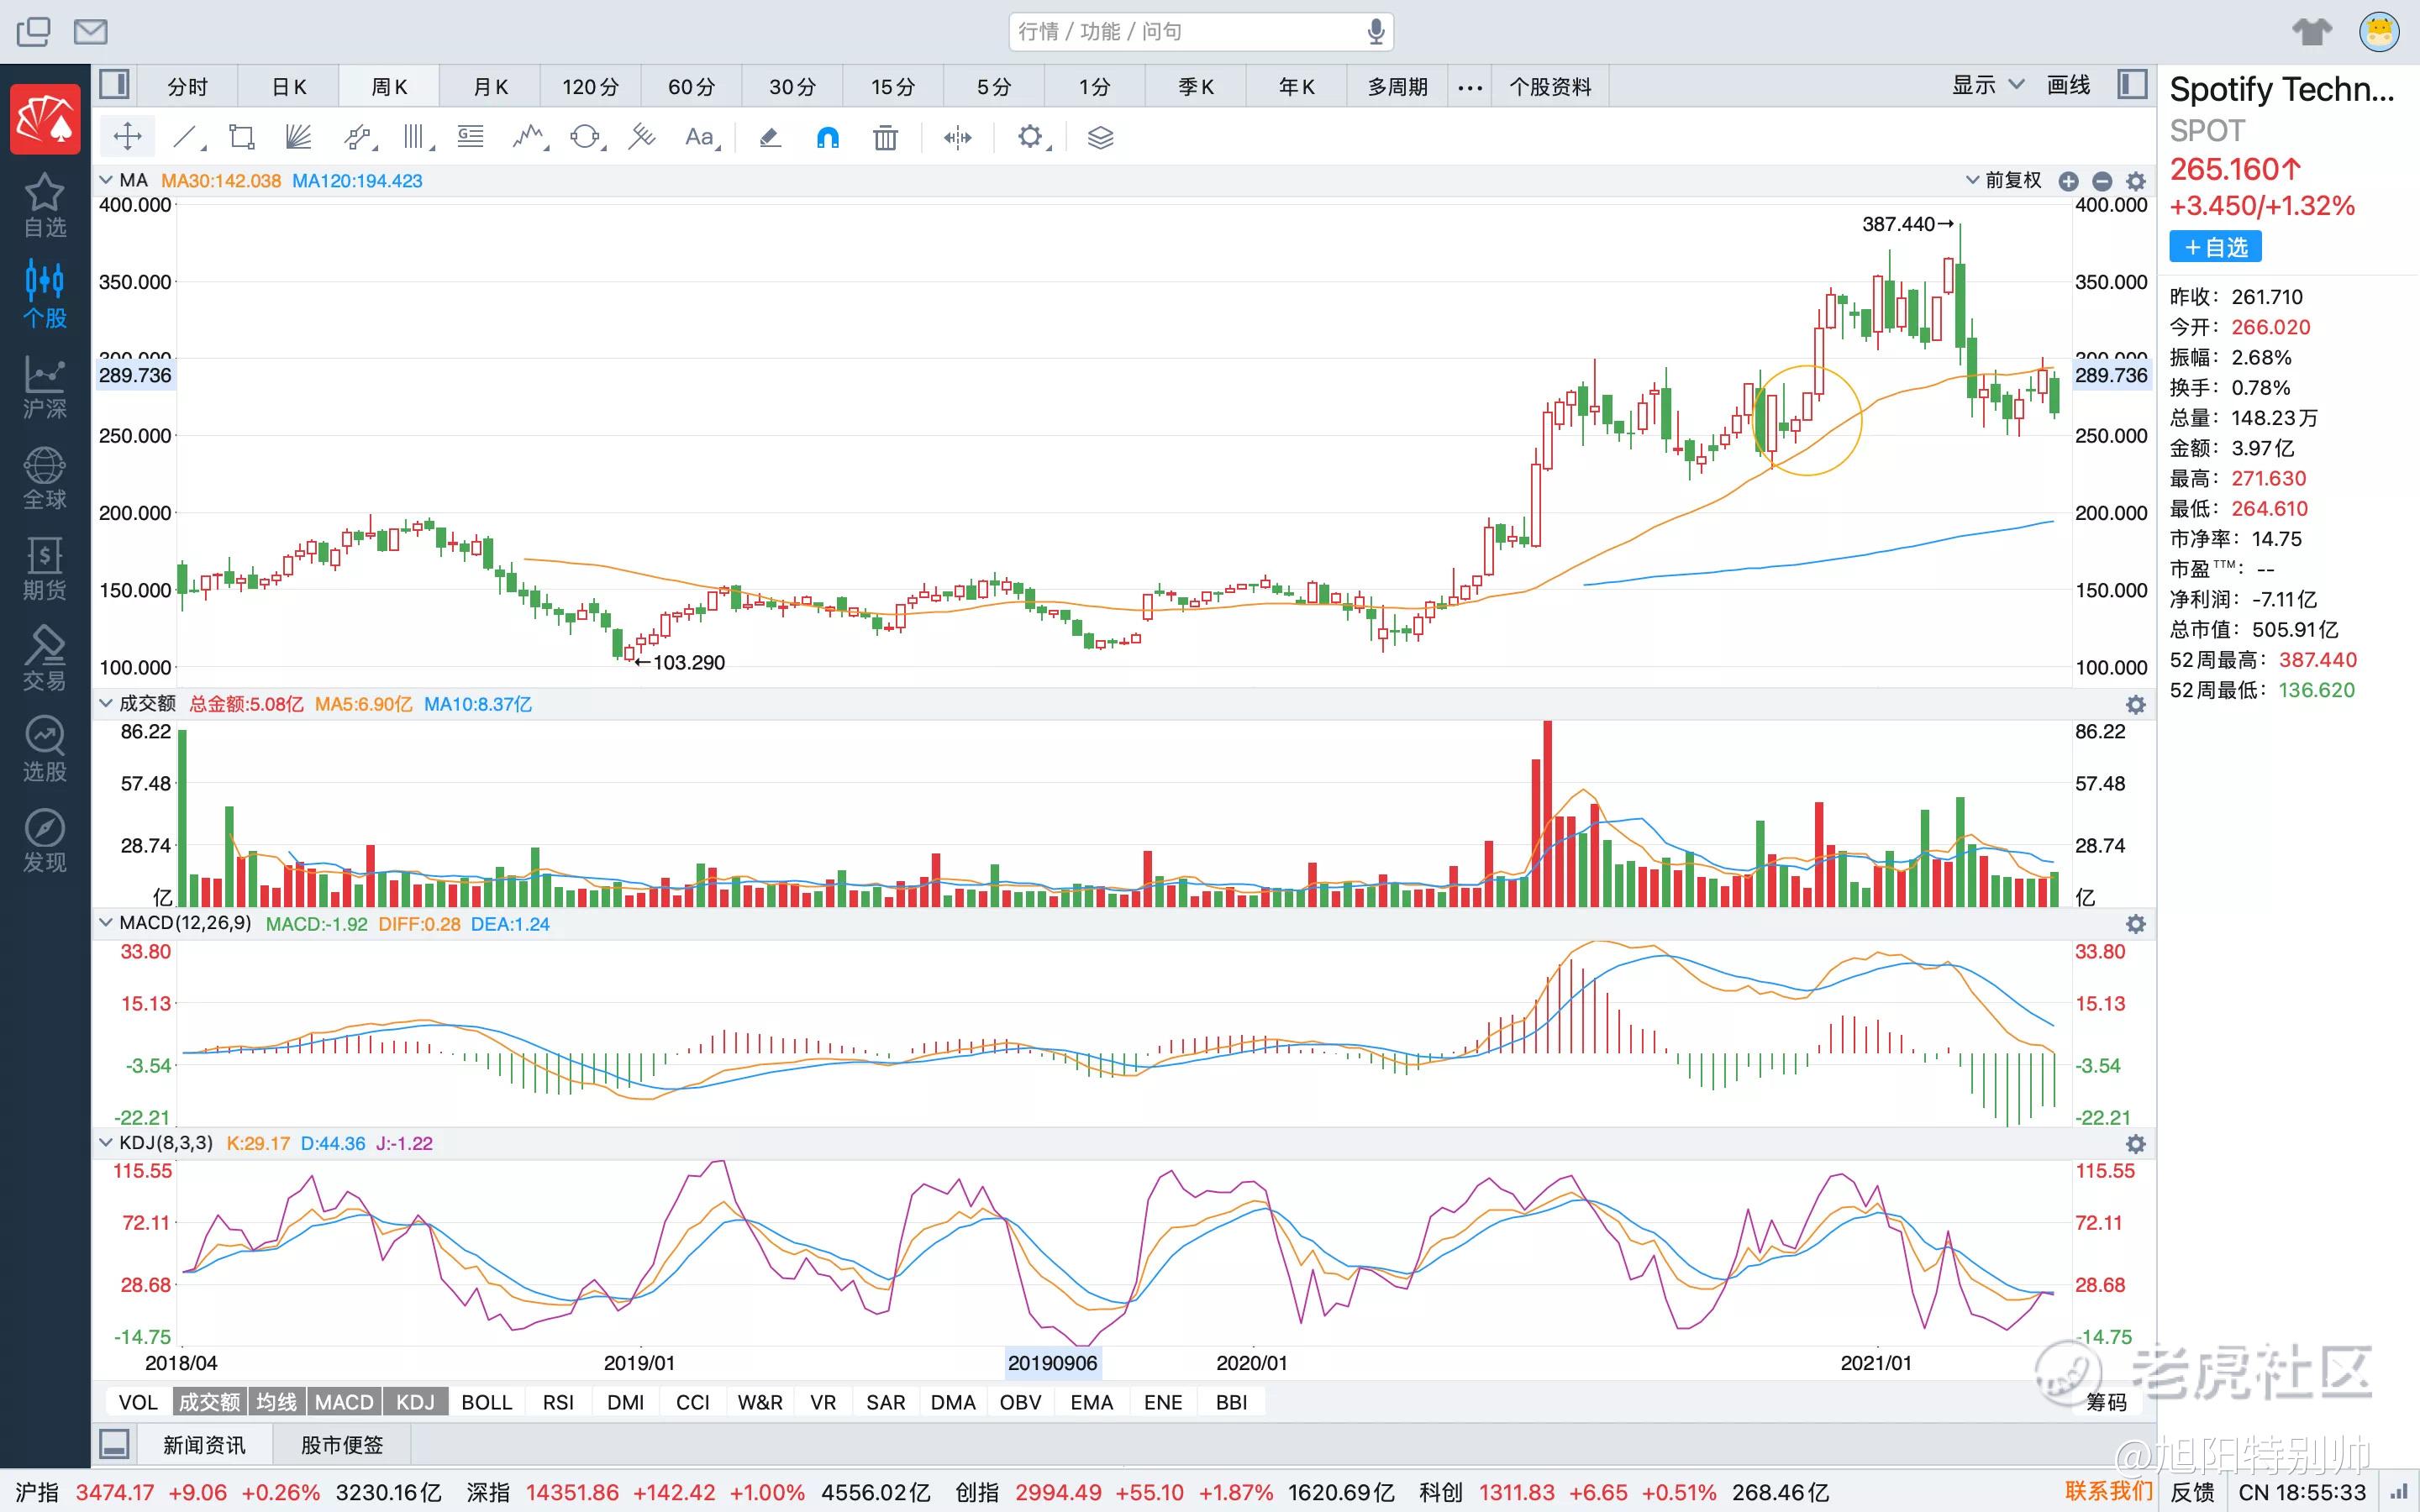
Task: Open the 全球 global markets icon
Action: pyautogui.click(x=45, y=478)
